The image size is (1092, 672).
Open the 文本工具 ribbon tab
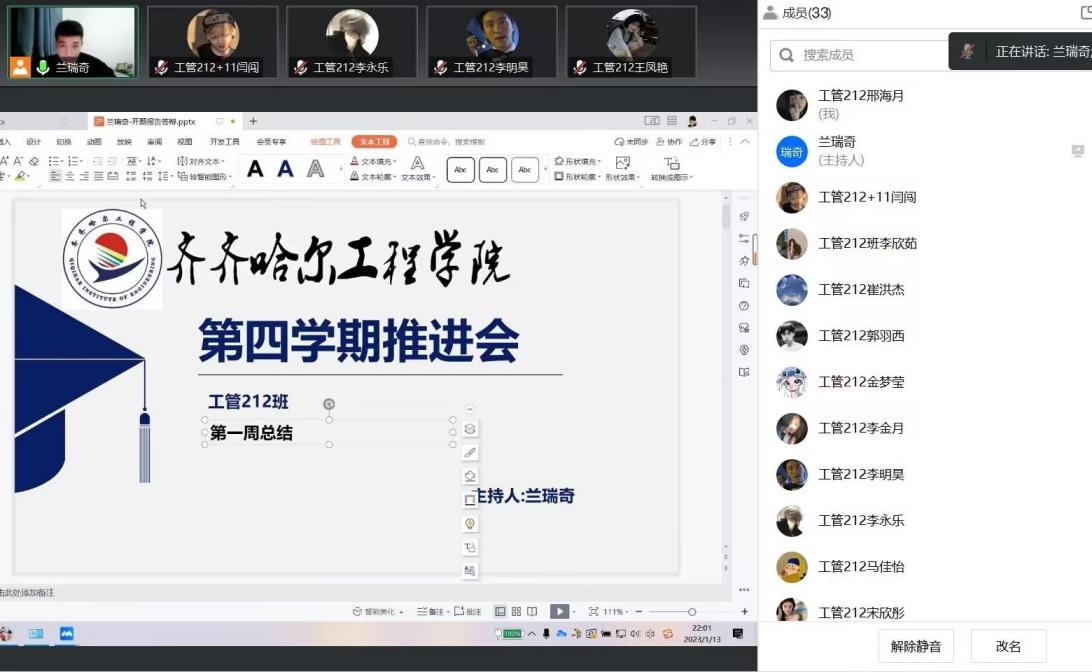374,142
